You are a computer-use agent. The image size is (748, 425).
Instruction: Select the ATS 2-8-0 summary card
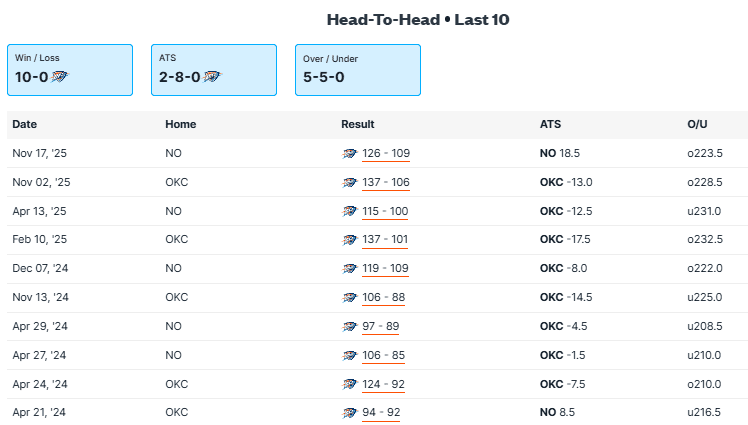[214, 69]
